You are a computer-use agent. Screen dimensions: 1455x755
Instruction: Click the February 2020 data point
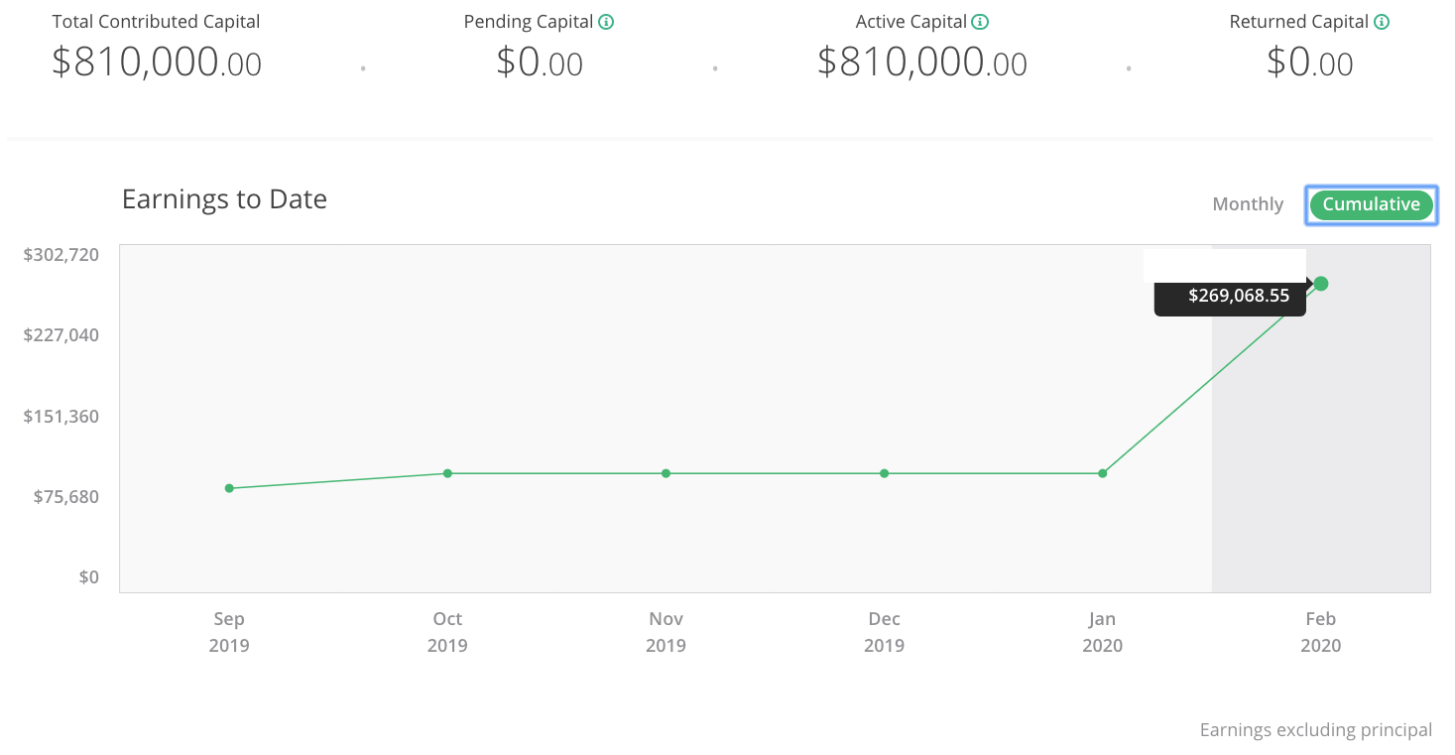1320,283
